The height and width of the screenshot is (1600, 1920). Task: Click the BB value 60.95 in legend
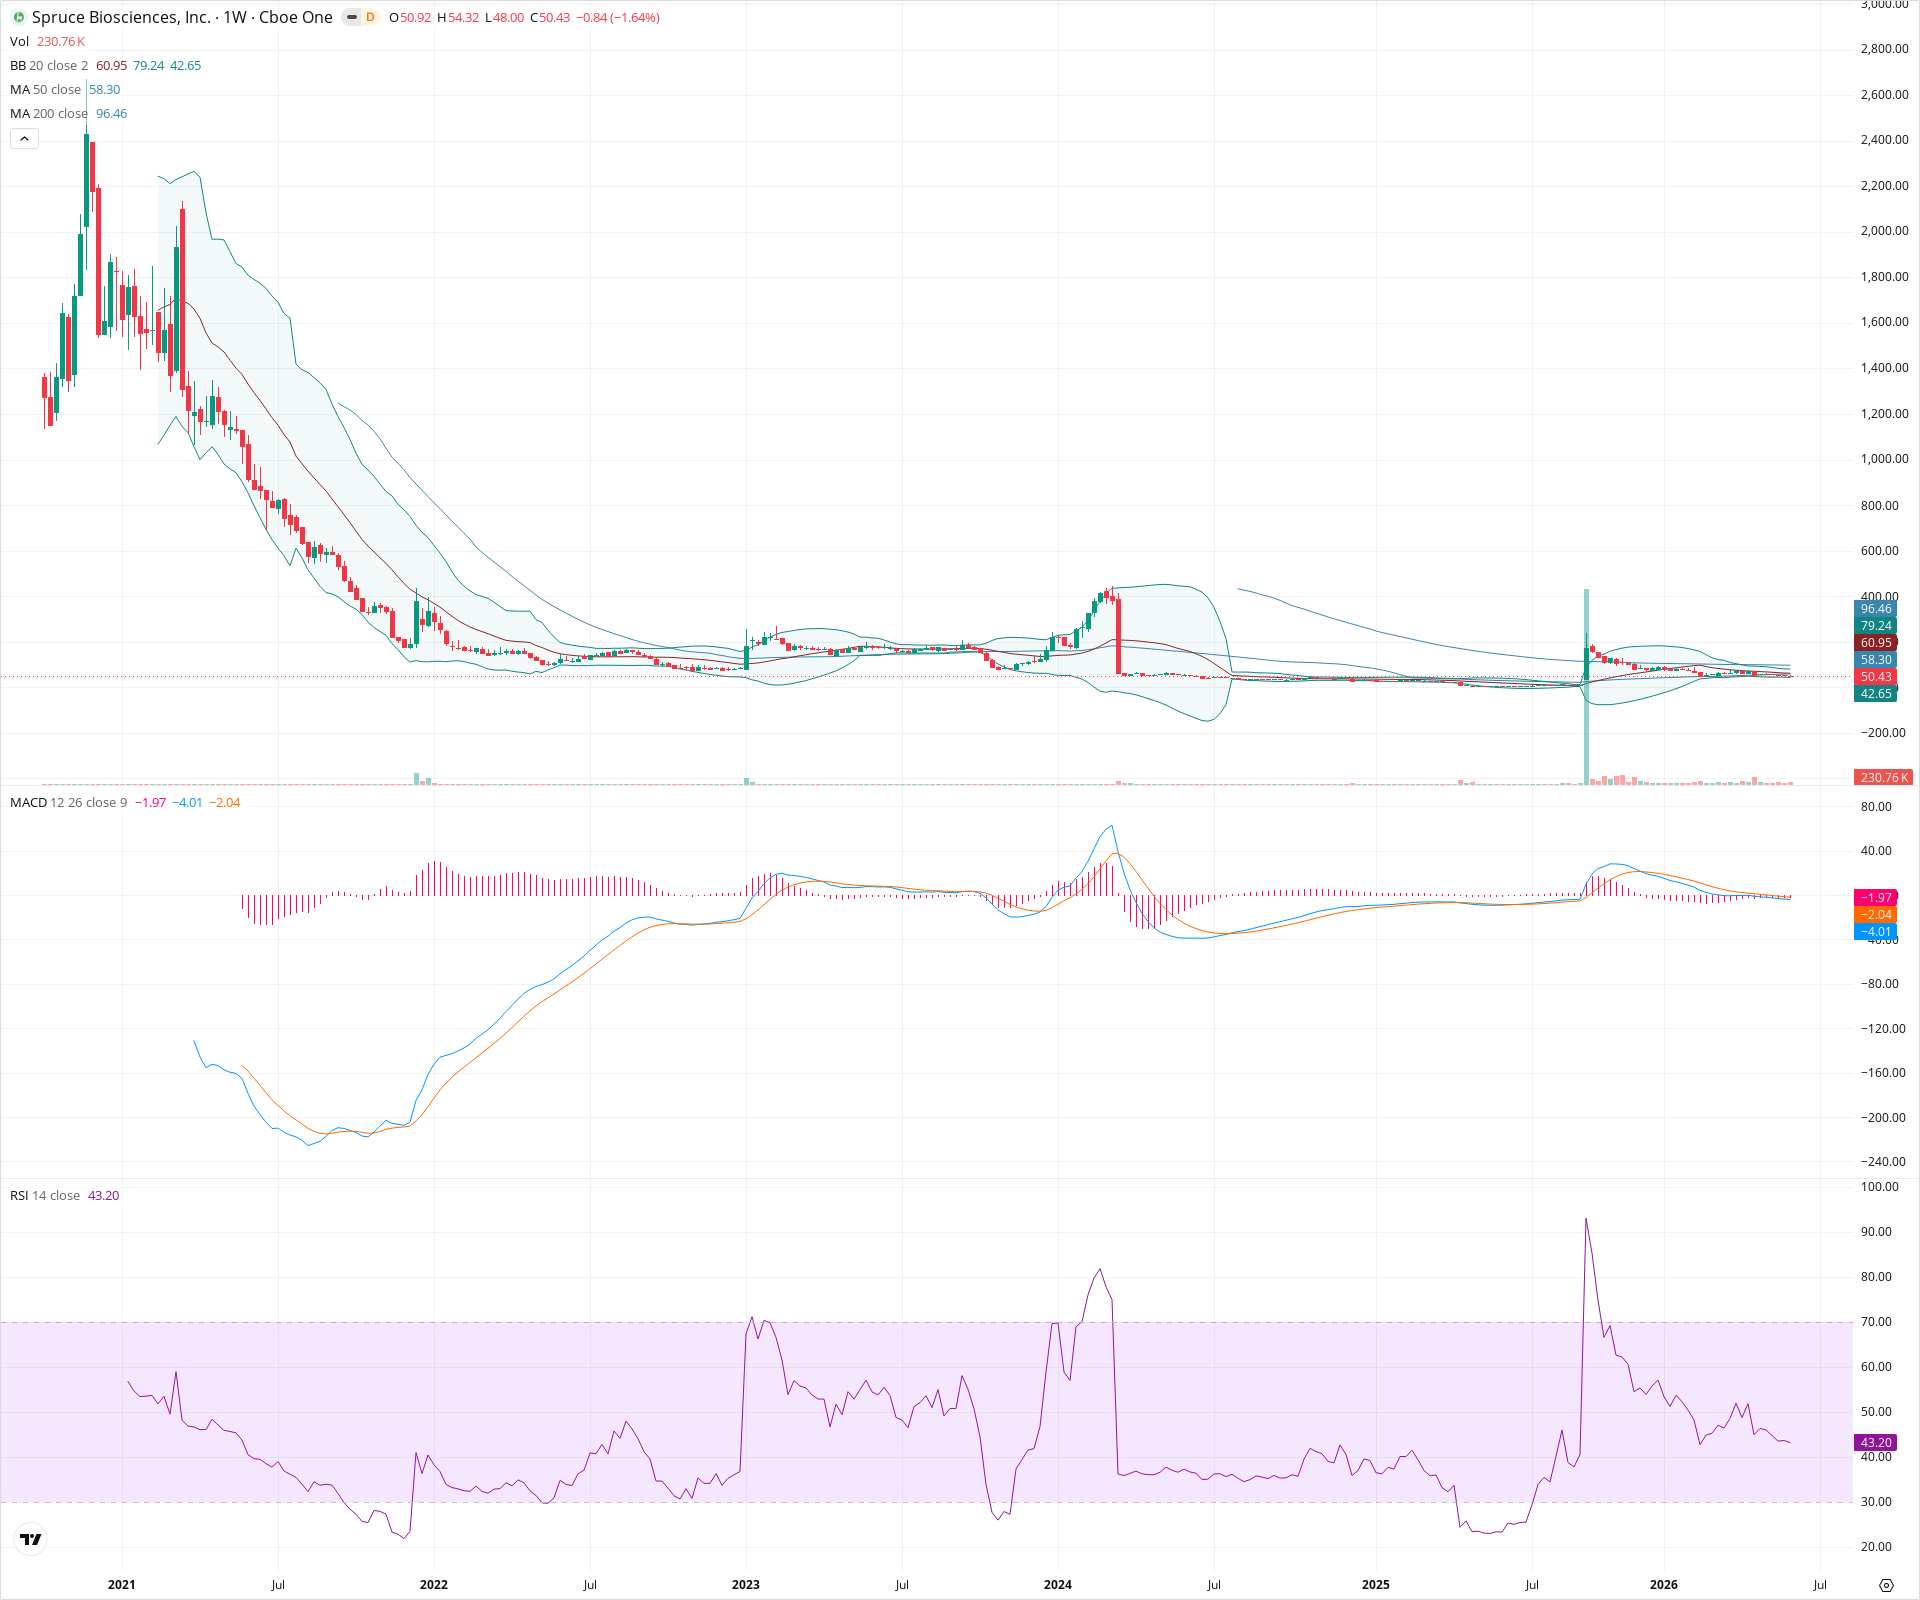point(111,65)
